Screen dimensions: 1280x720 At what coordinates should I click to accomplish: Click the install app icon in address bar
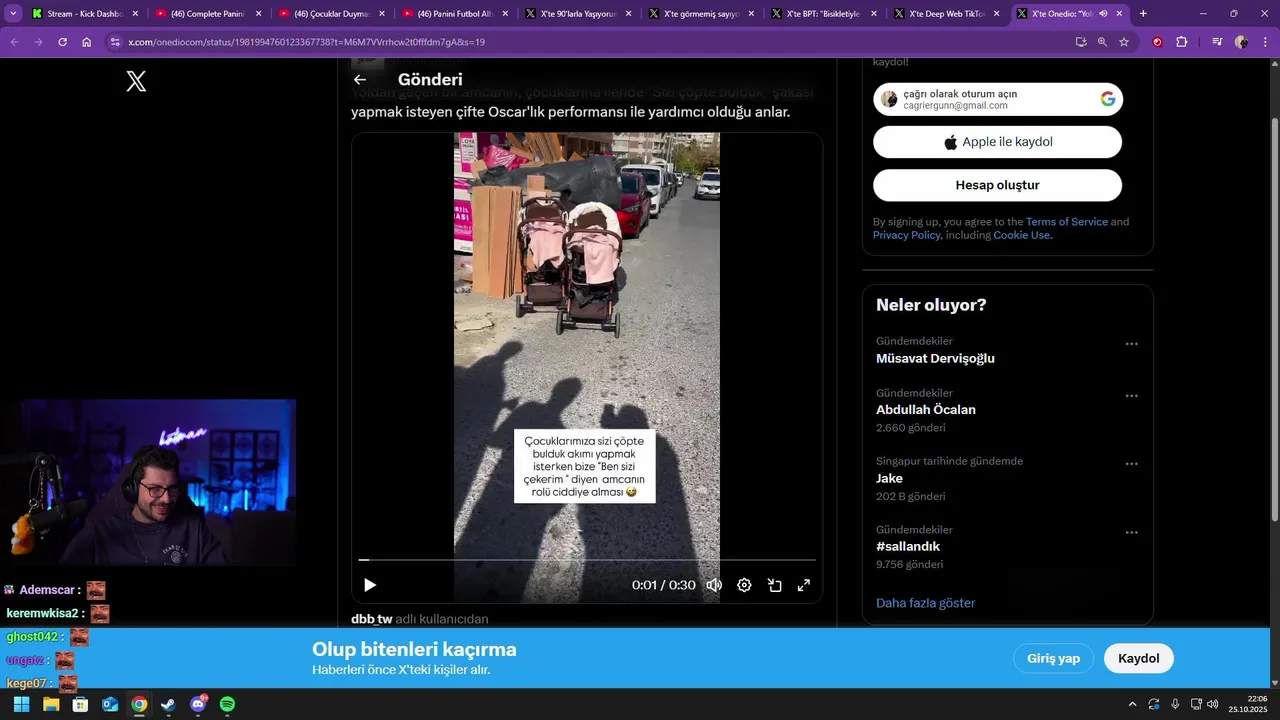coord(1081,42)
